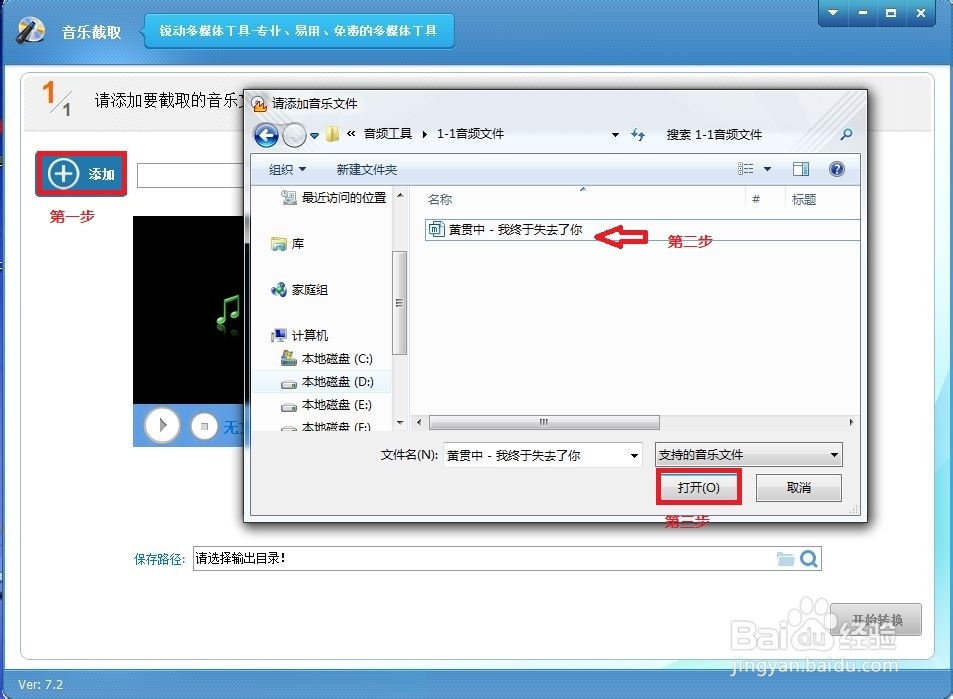Refresh the folder with the refresh icon

[x=638, y=134]
